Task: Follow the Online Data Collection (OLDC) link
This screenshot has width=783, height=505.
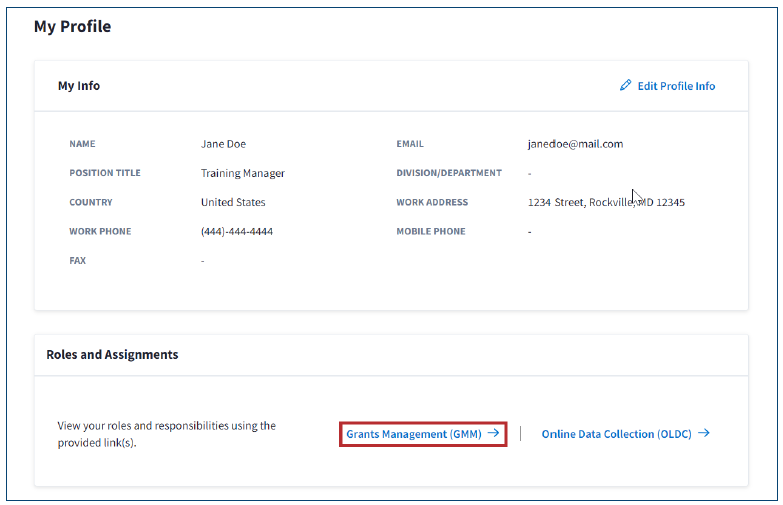Action: click(x=616, y=434)
